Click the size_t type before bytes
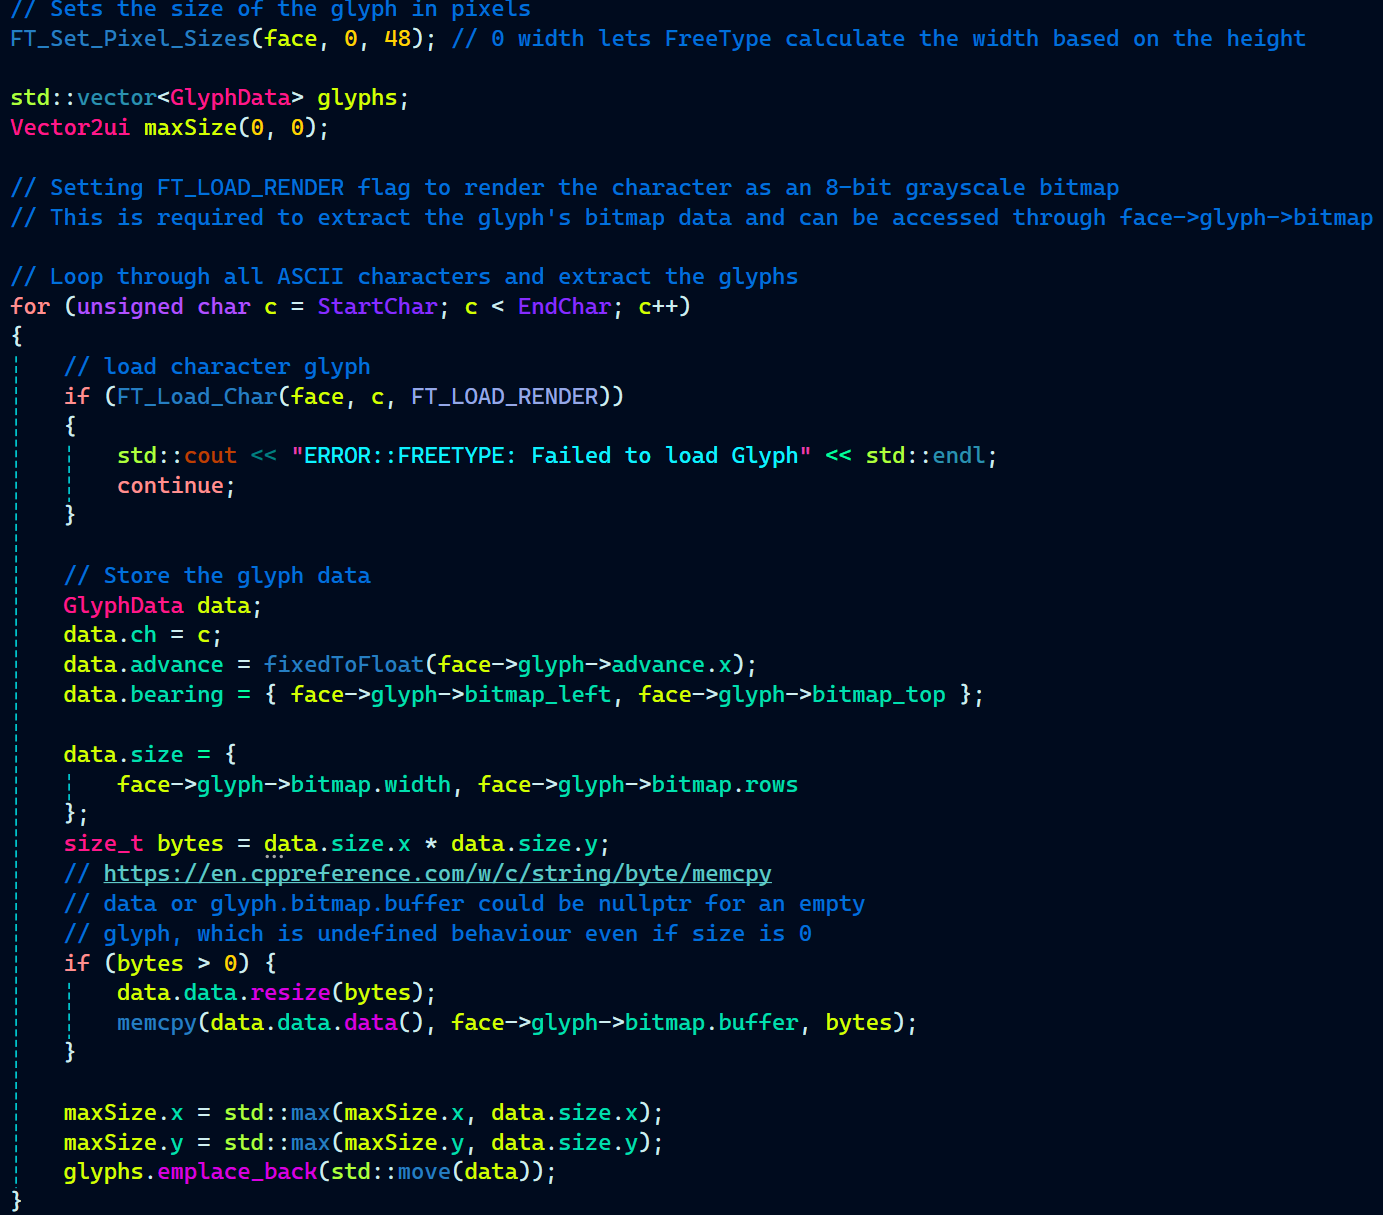Screen dimensions: 1383x1215 click(103, 844)
